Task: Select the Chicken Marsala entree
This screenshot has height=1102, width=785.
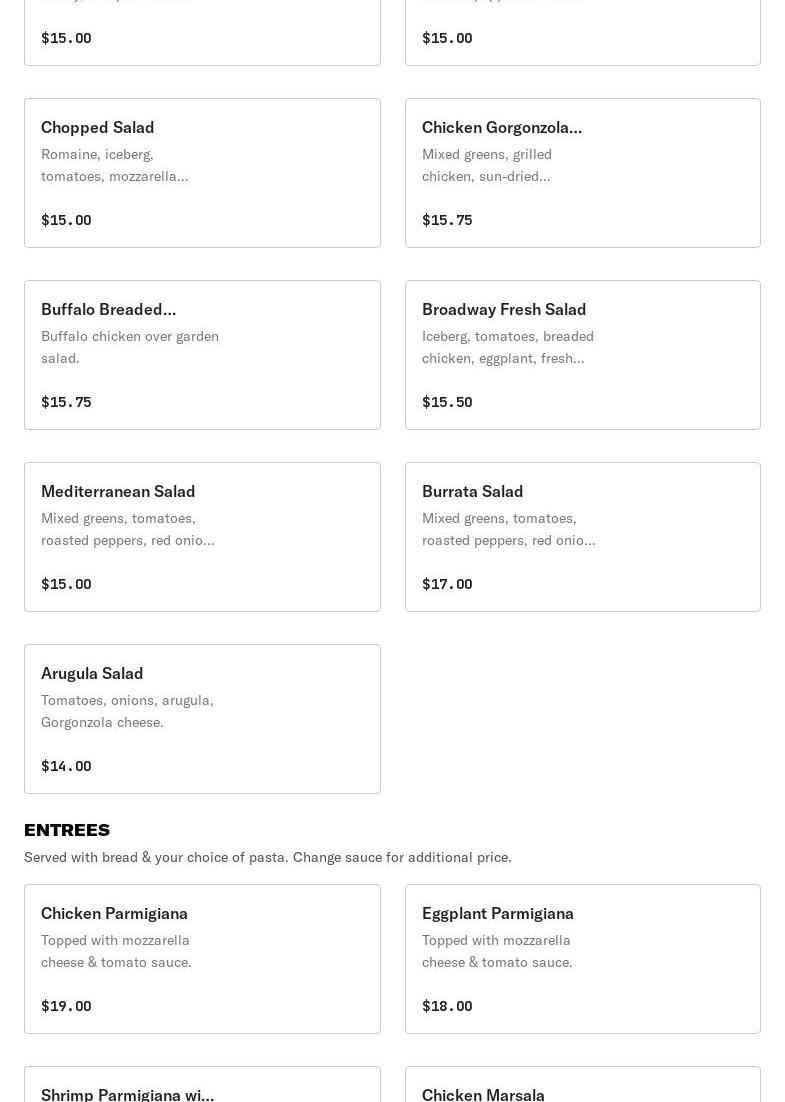Action: coord(483,1094)
